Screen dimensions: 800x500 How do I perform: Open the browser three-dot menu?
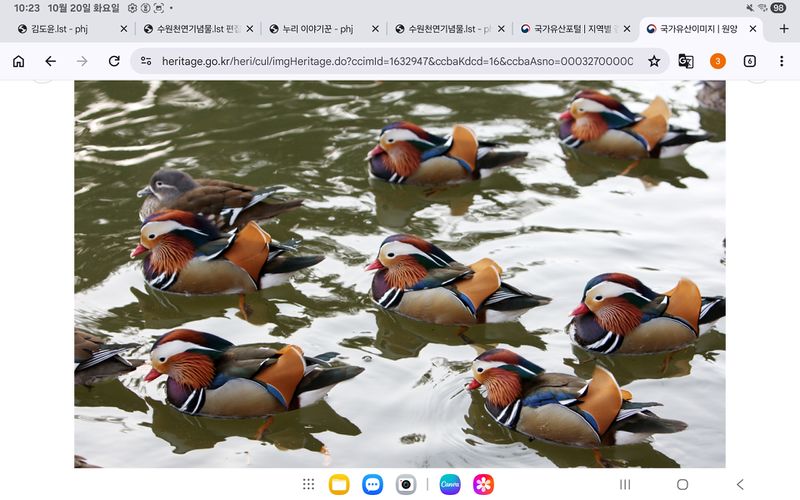point(781,61)
